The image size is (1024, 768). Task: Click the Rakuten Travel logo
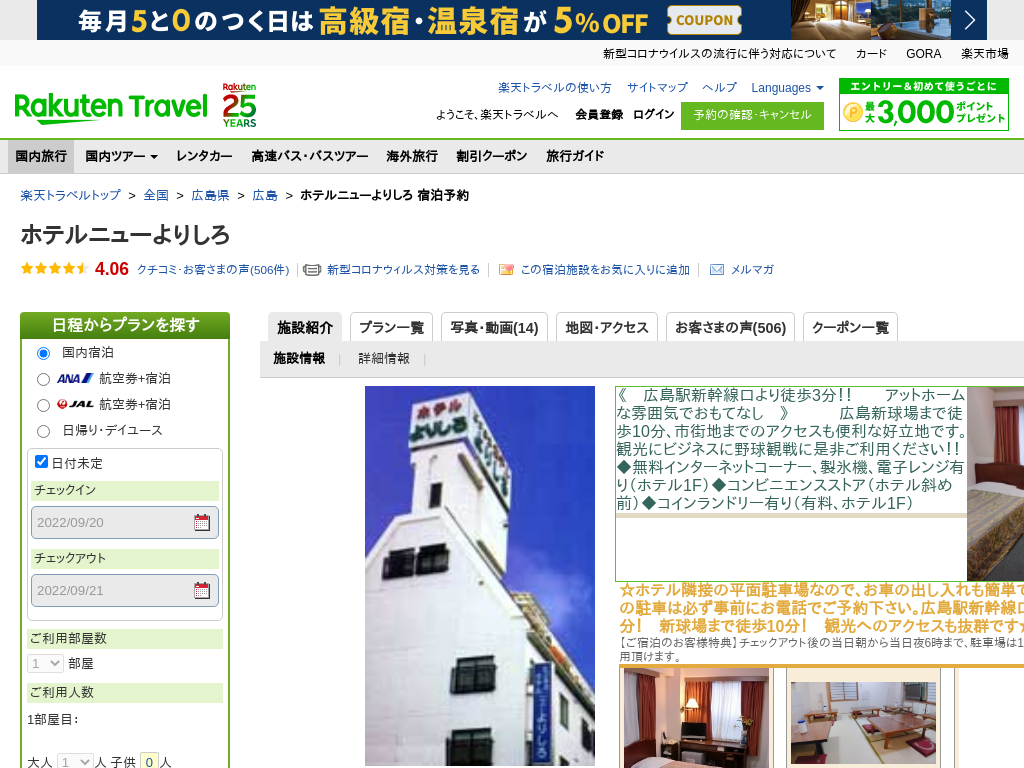110,108
